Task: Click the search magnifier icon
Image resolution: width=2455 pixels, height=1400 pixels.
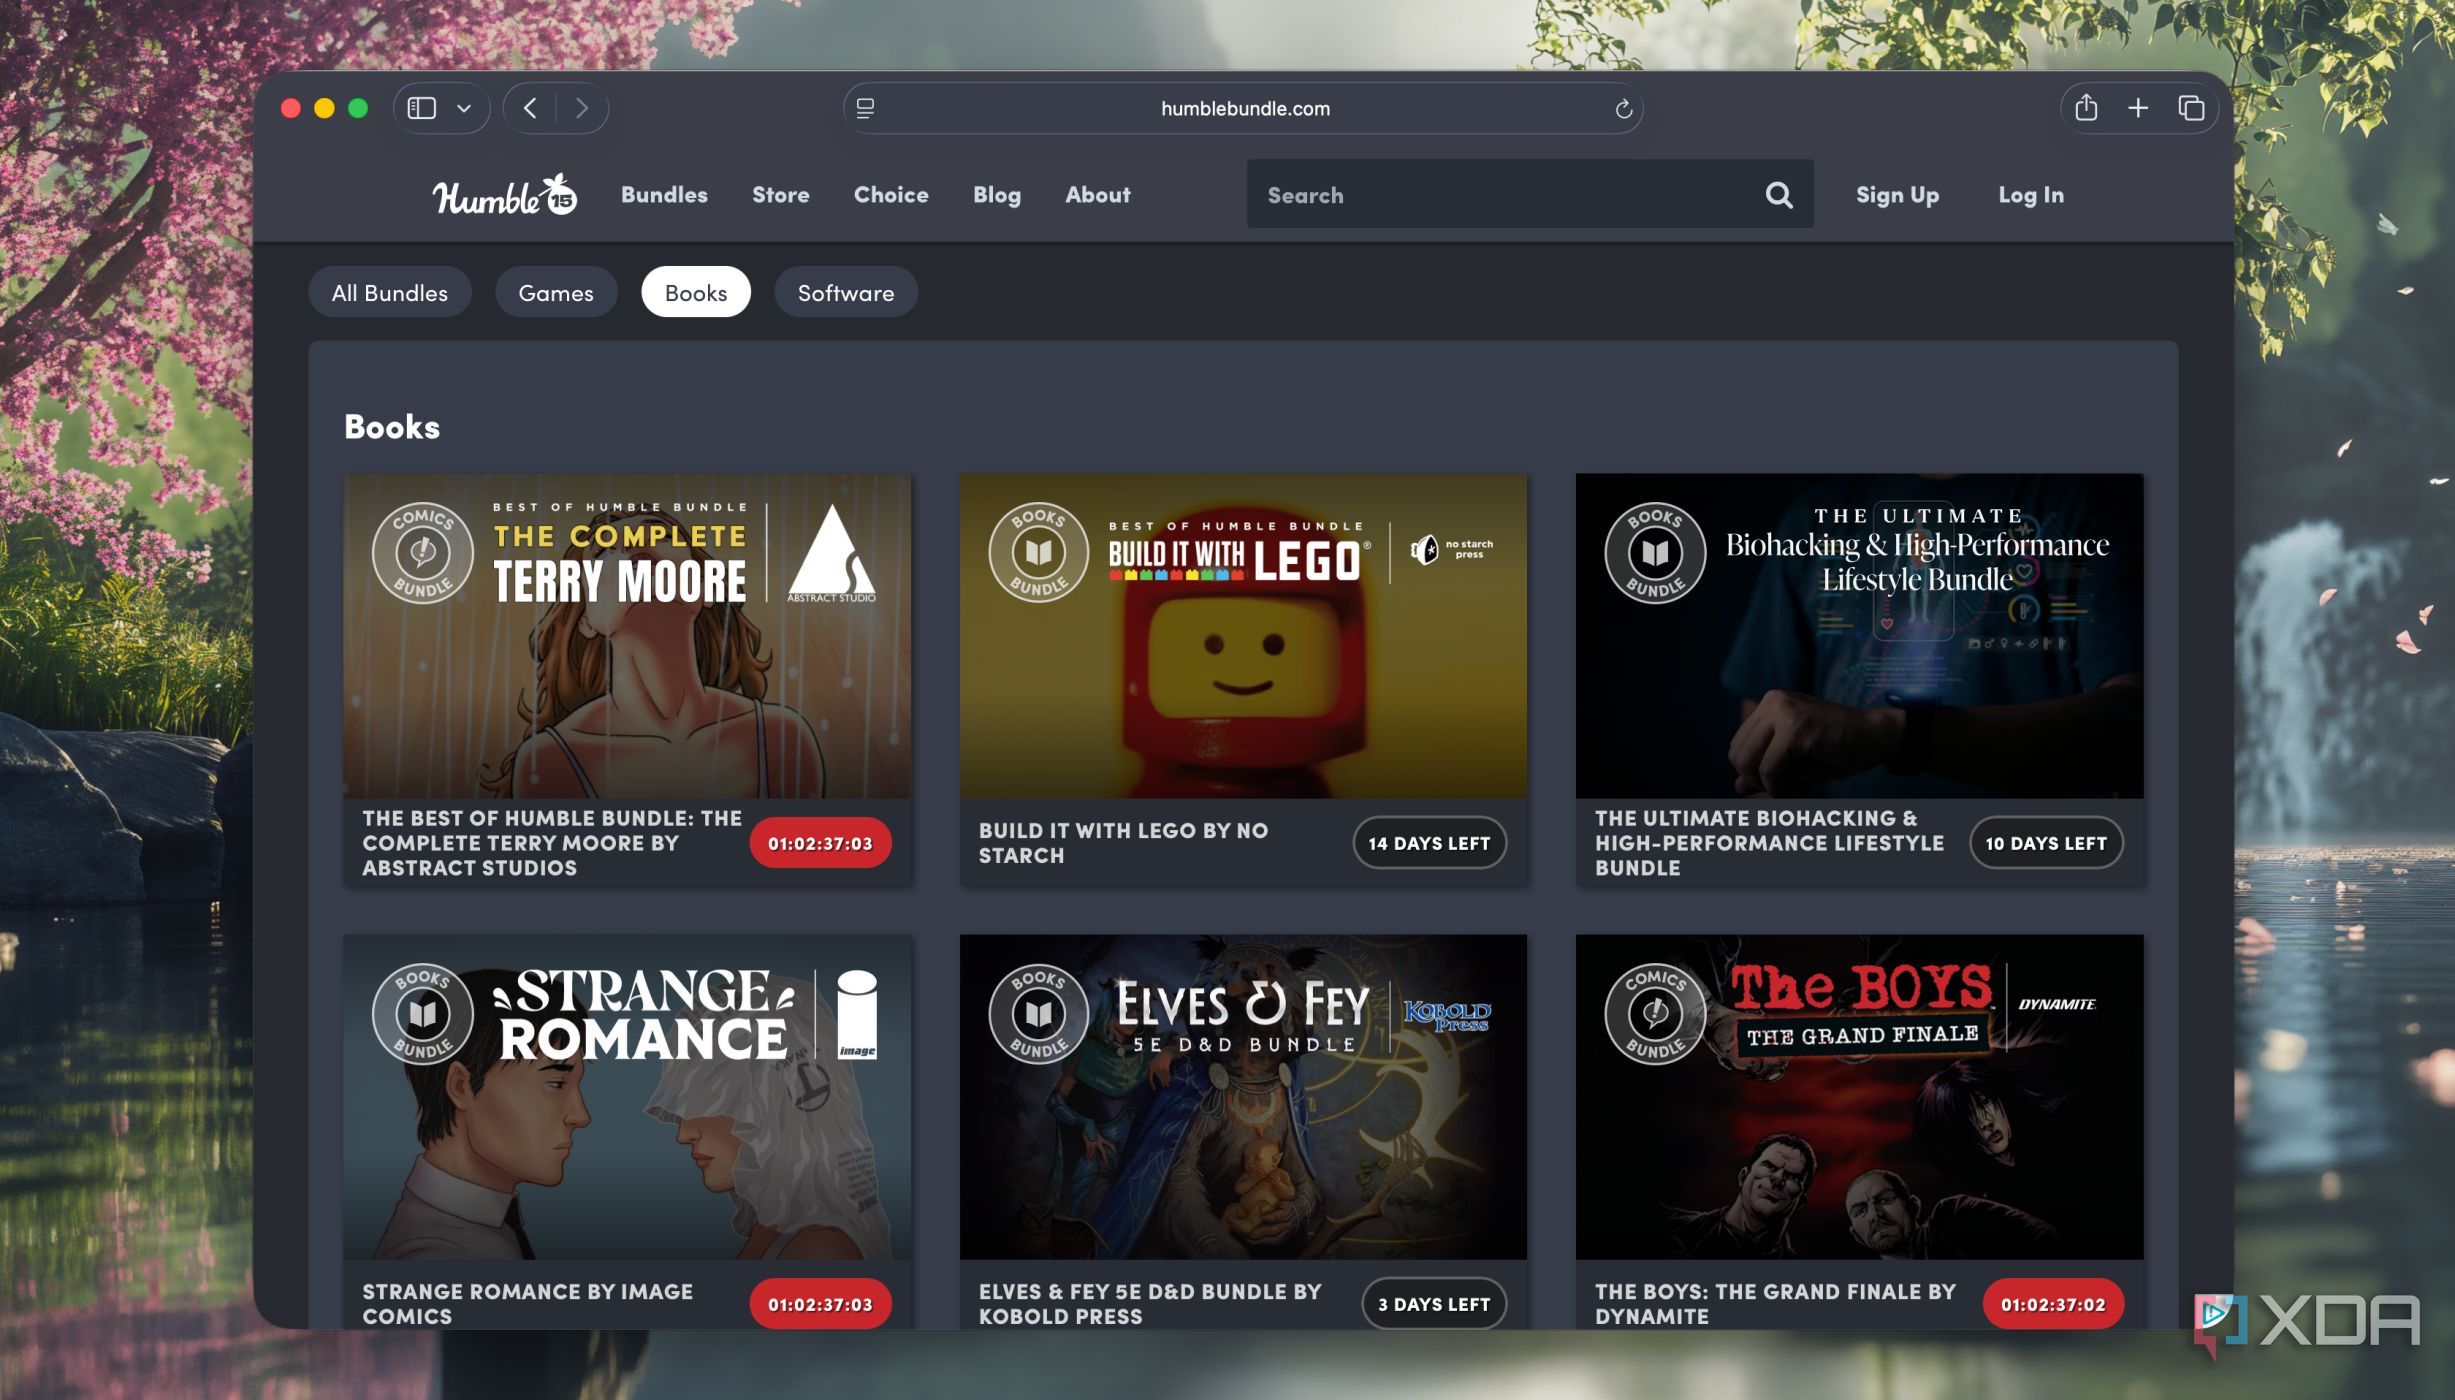Action: click(x=1778, y=195)
